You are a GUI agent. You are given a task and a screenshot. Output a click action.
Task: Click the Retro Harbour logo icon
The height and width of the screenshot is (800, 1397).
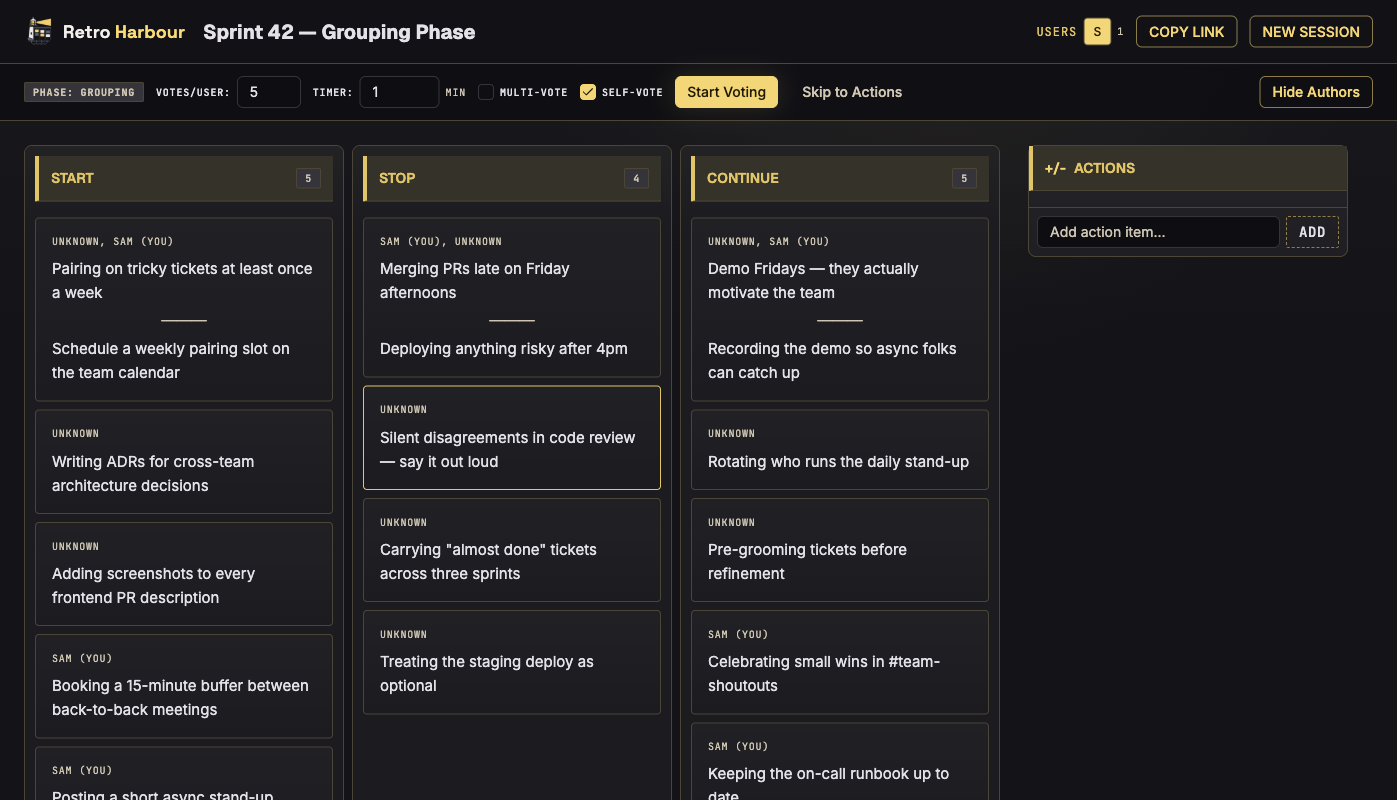pos(39,32)
